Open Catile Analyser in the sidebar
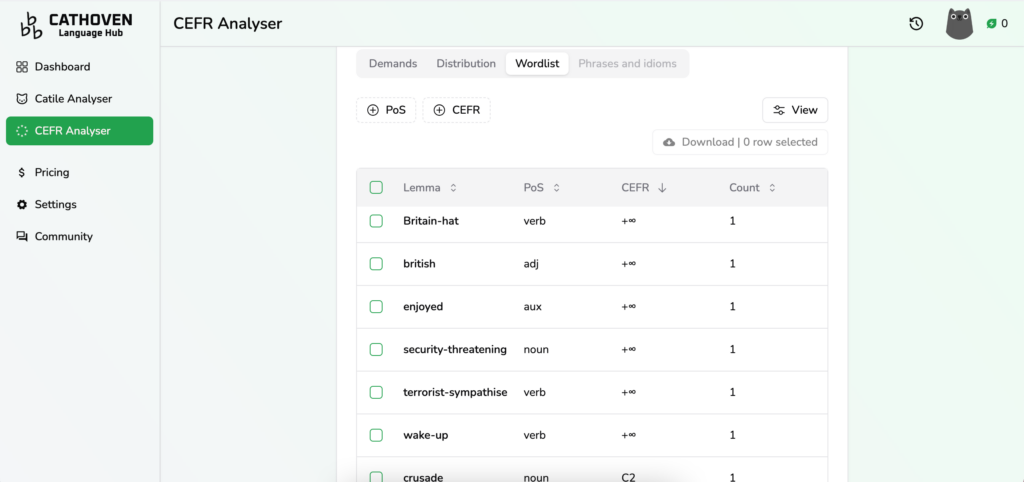The height and width of the screenshot is (482, 1024). click(x=73, y=99)
